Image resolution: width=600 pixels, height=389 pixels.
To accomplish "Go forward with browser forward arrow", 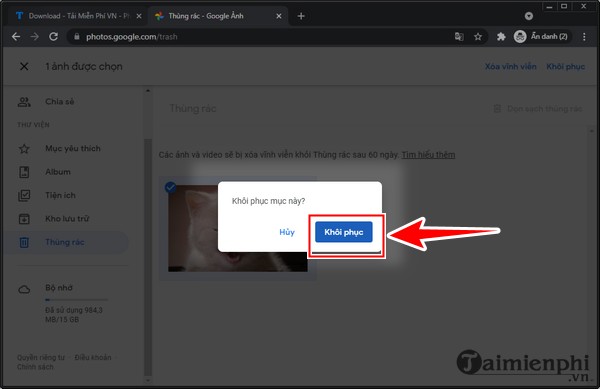I will [x=34, y=37].
